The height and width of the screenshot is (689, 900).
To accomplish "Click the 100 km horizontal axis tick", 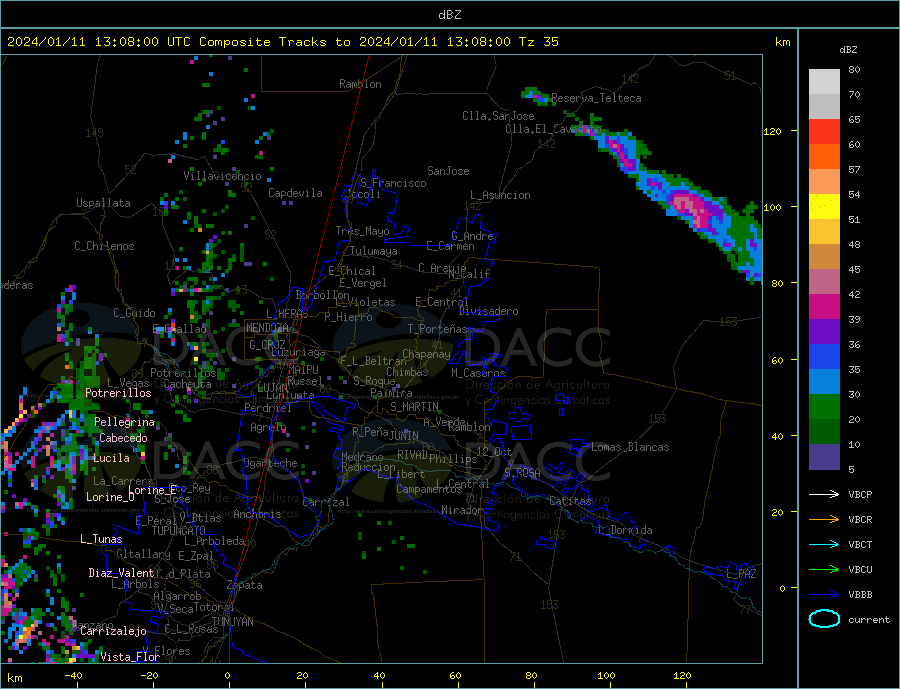I will (x=606, y=676).
